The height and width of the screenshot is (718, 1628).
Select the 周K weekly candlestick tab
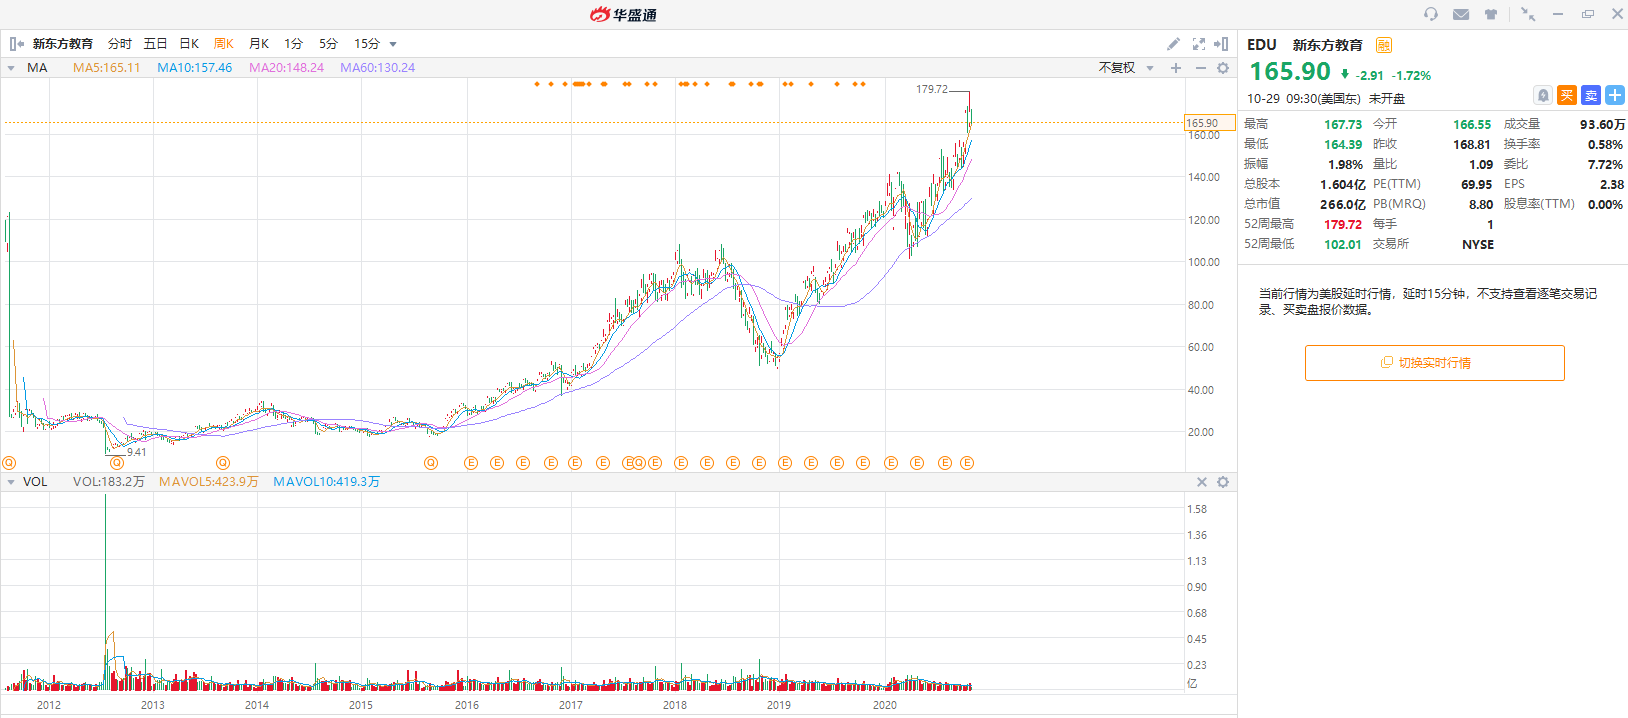(x=224, y=44)
